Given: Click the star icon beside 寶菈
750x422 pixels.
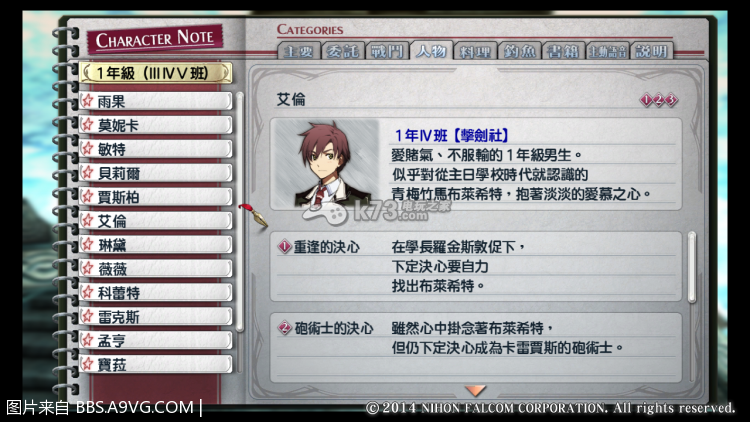Looking at the screenshot, I should [x=88, y=364].
